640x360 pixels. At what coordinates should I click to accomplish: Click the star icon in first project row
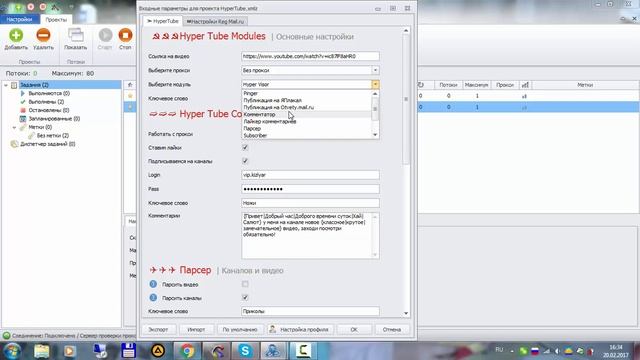pos(130,96)
